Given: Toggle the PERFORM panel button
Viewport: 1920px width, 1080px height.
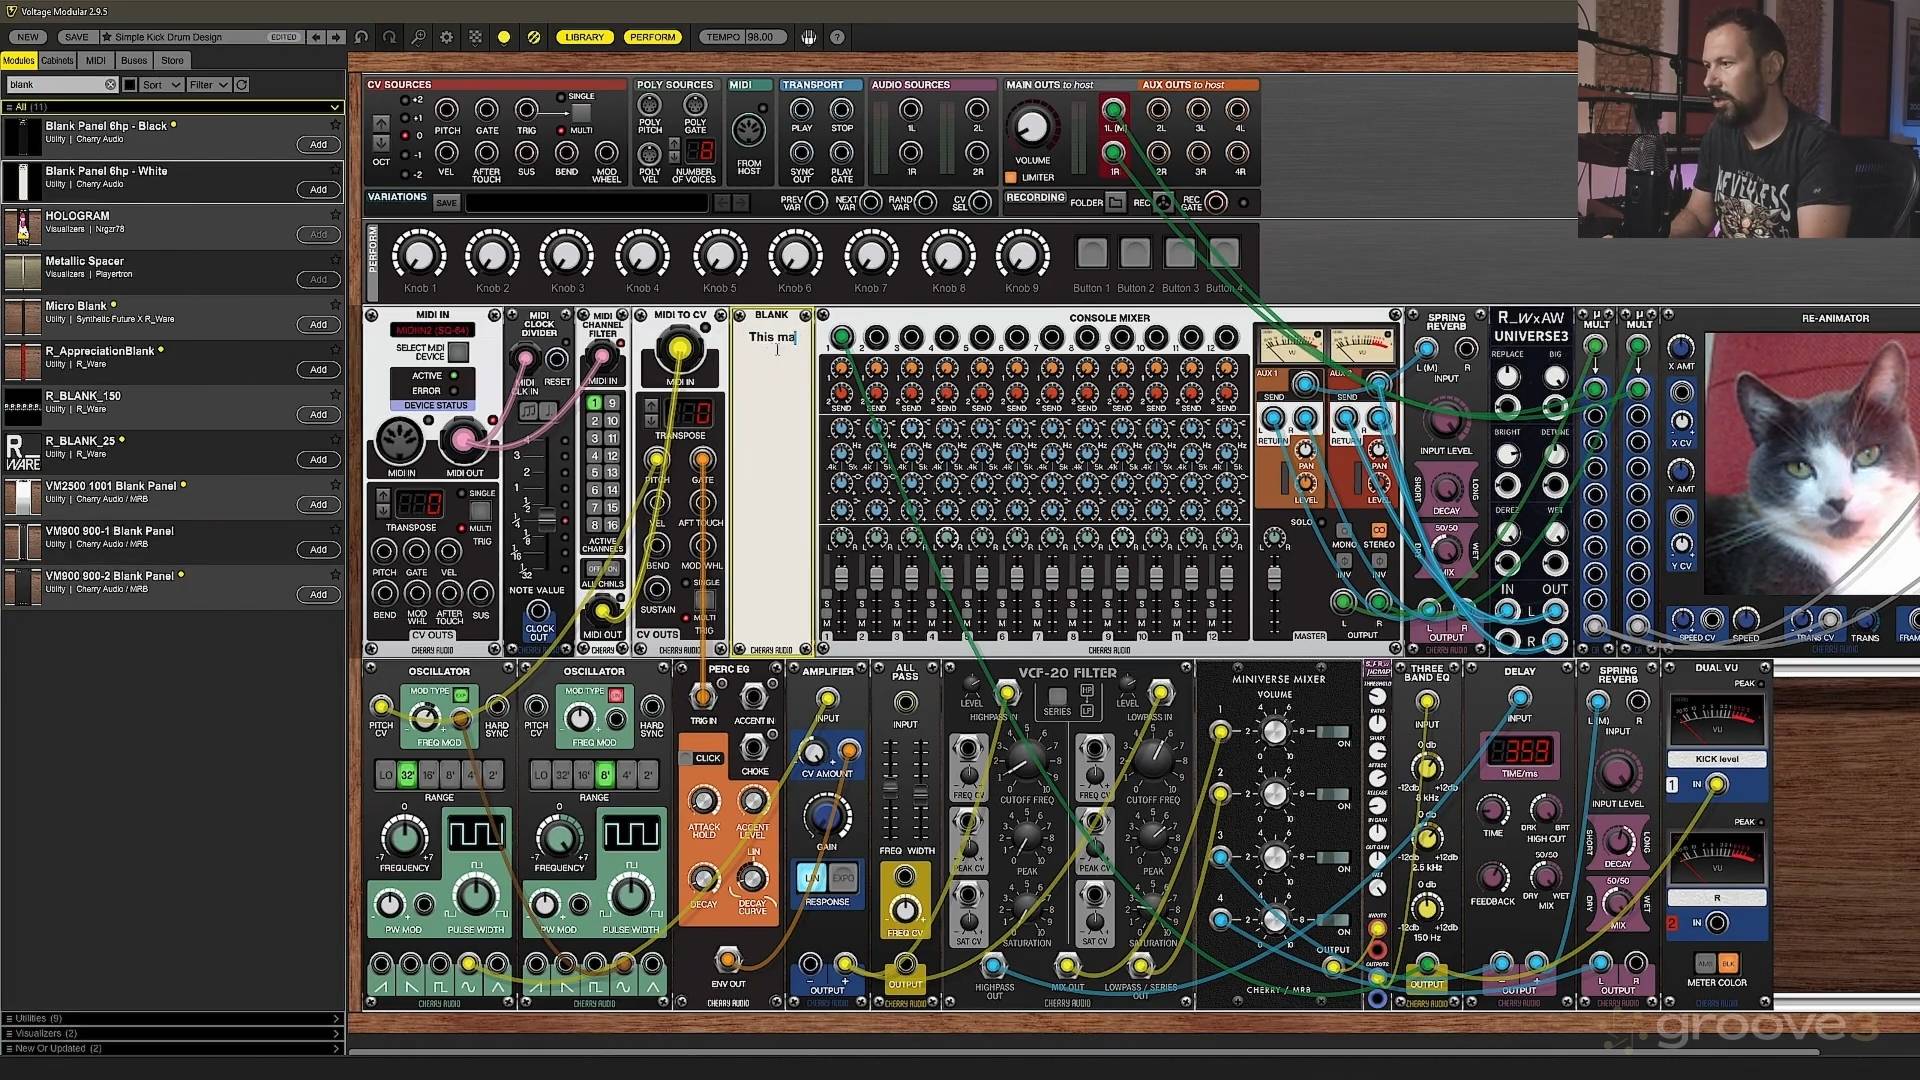Looking at the screenshot, I should (652, 37).
